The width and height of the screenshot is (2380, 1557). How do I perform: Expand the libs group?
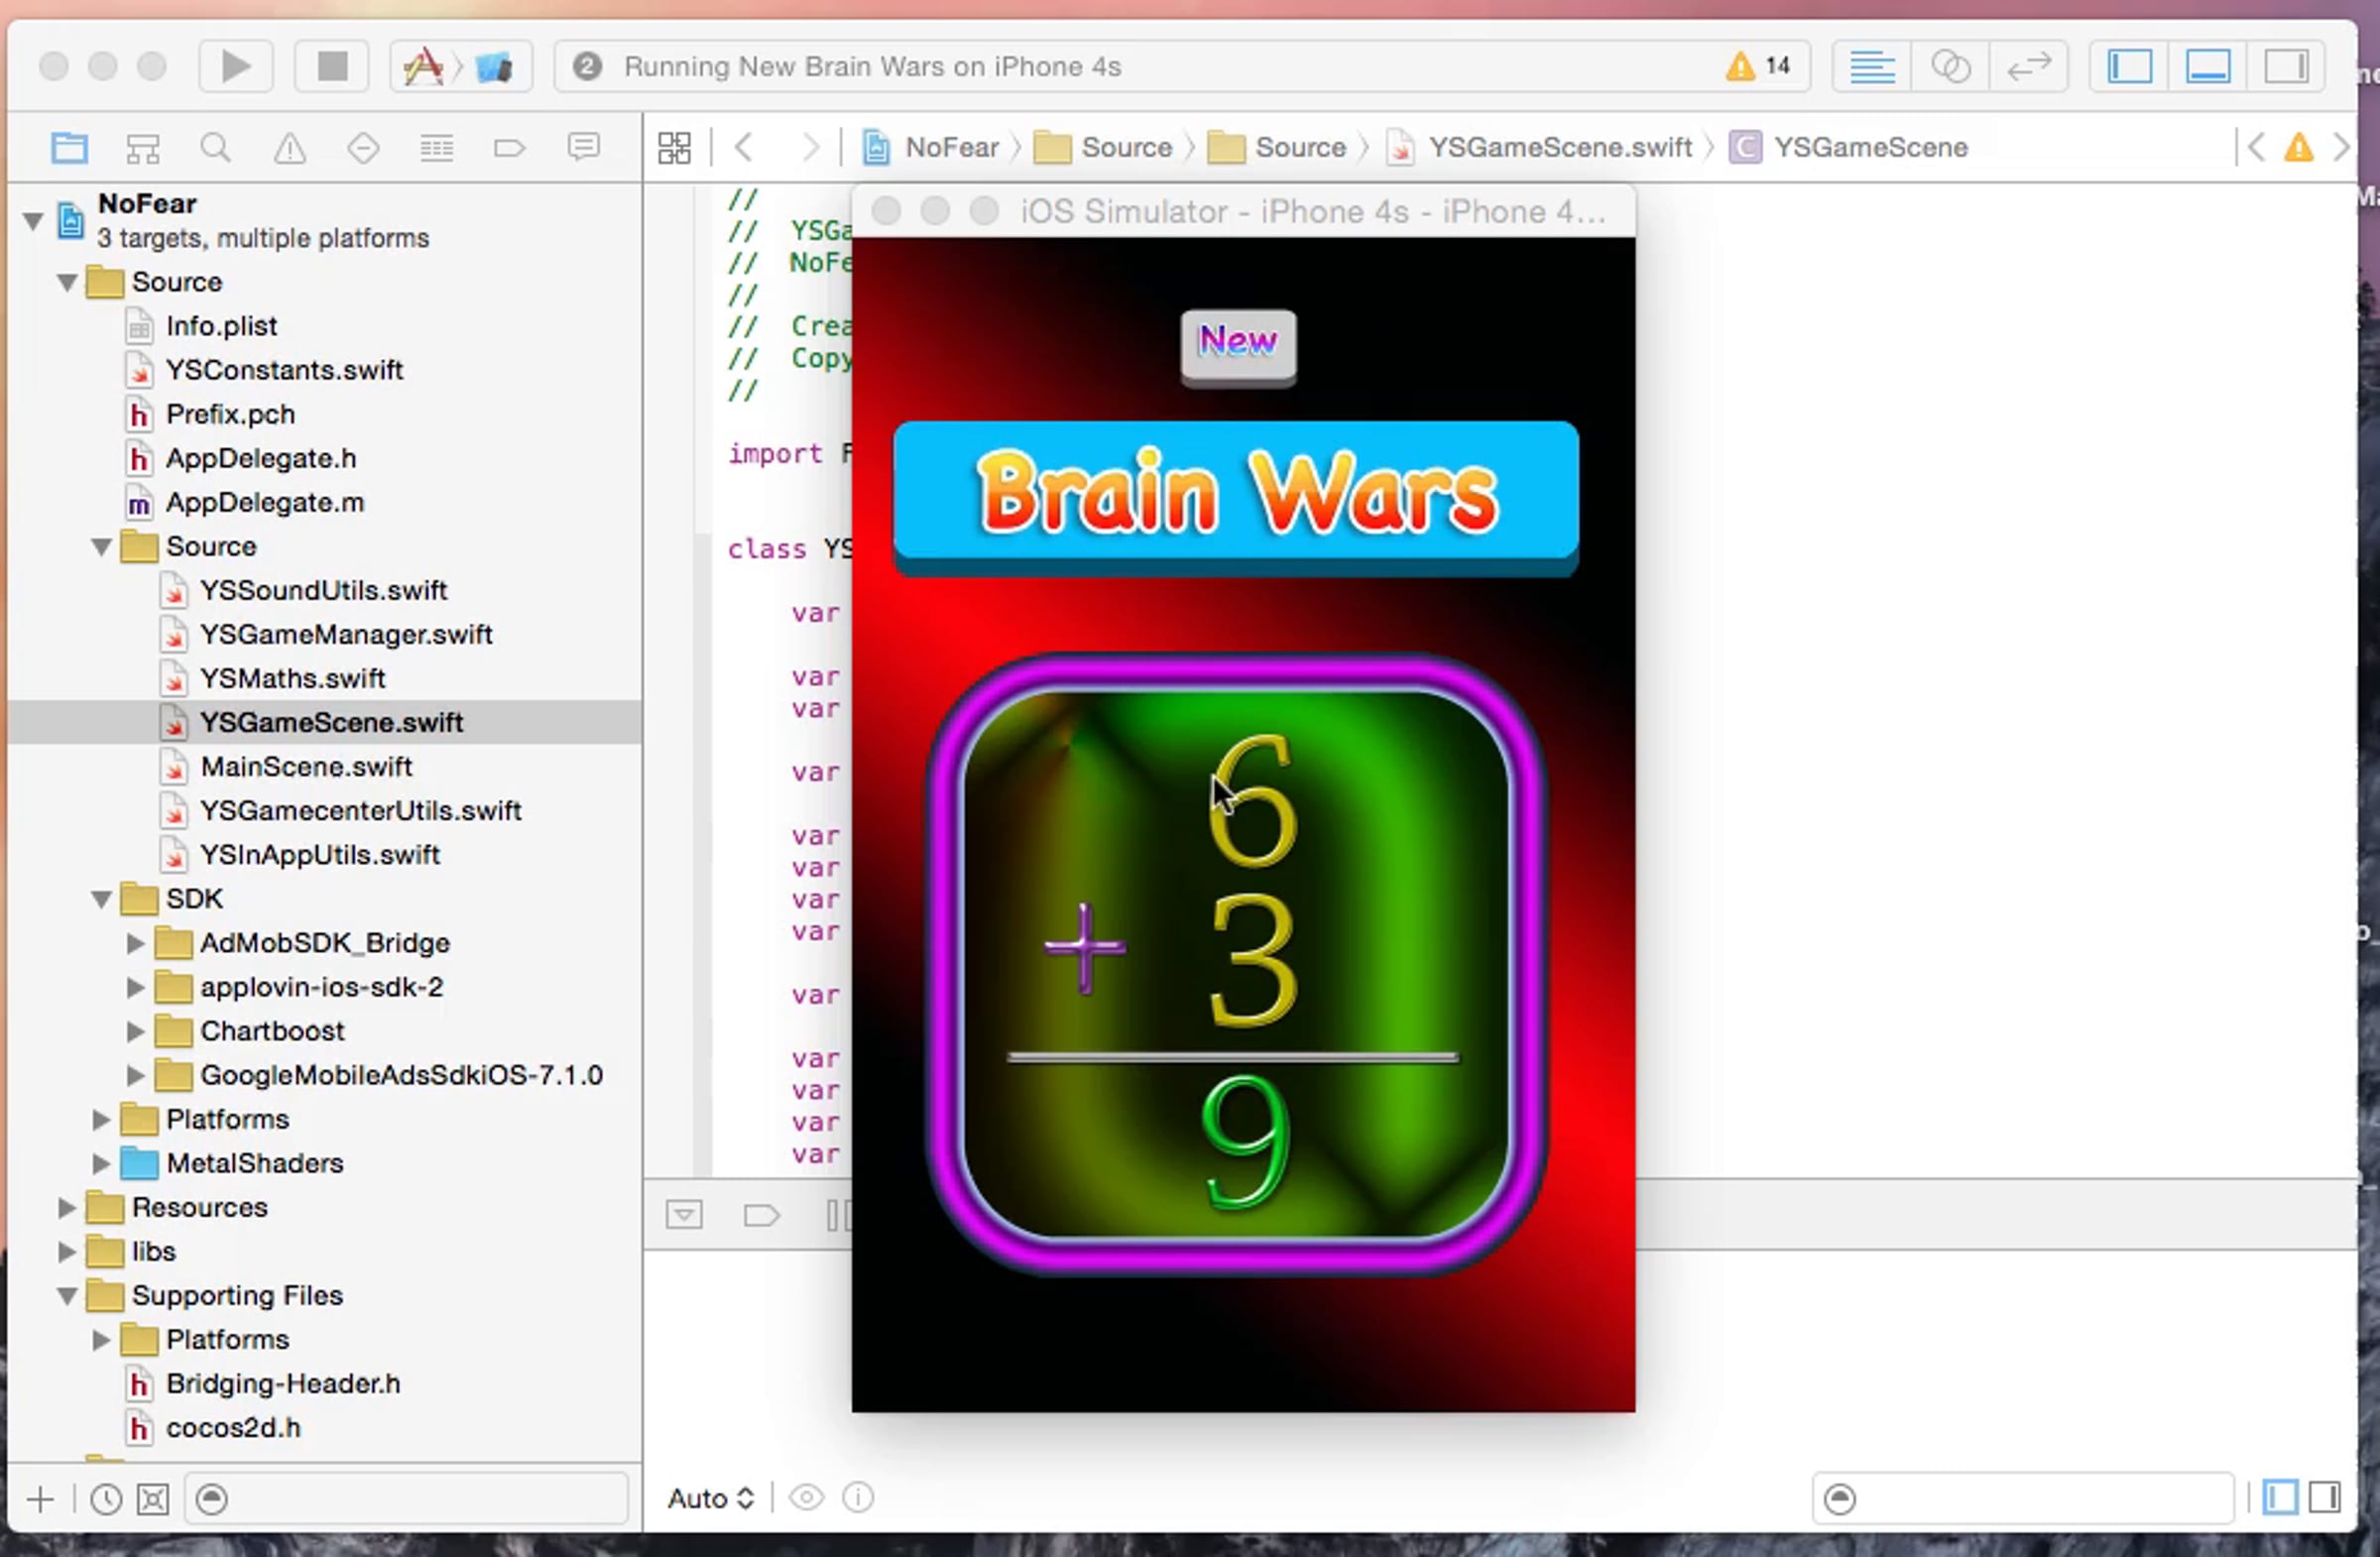67,1251
